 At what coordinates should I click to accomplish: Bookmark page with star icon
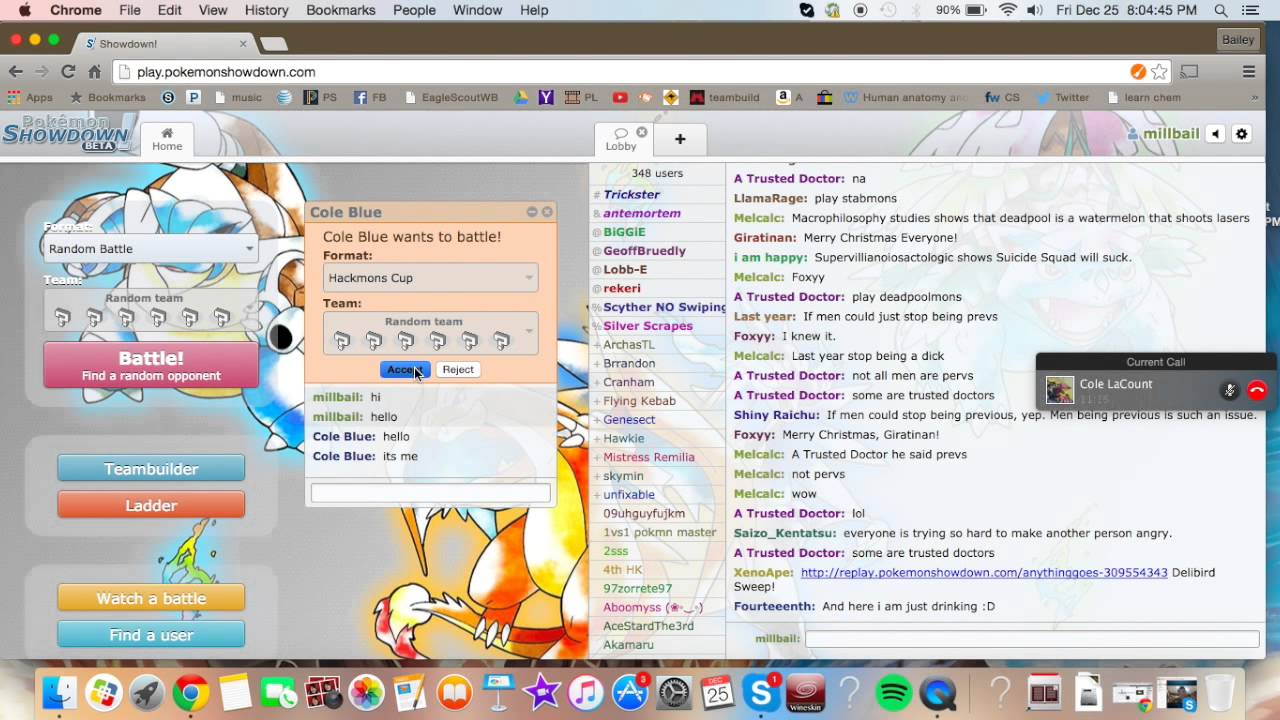(x=1159, y=72)
